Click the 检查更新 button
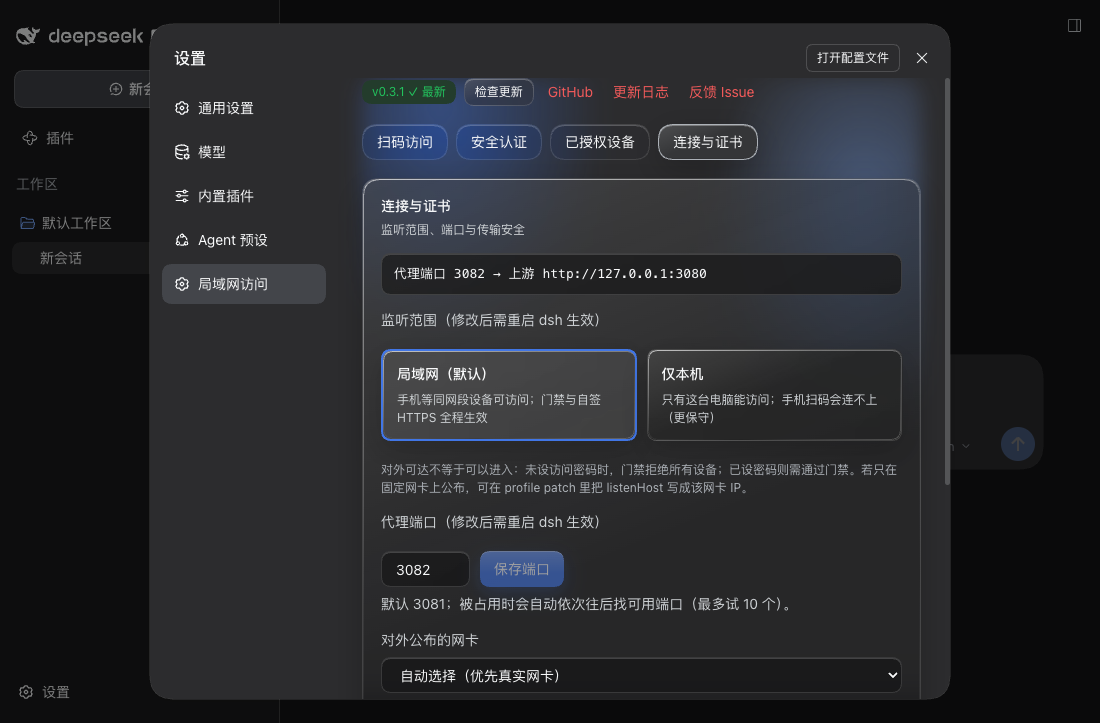1100x723 pixels. 499,92
